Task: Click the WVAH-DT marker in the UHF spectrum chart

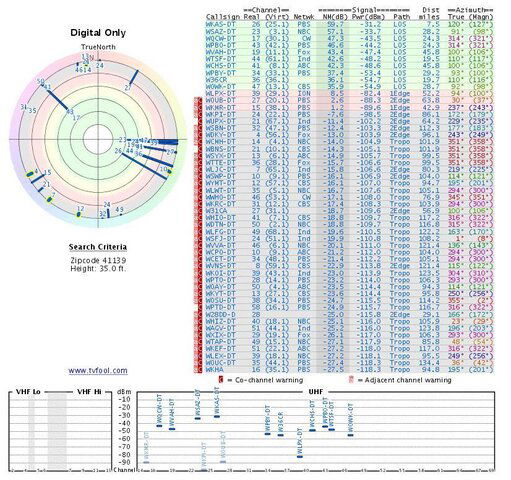Action: click(x=172, y=429)
